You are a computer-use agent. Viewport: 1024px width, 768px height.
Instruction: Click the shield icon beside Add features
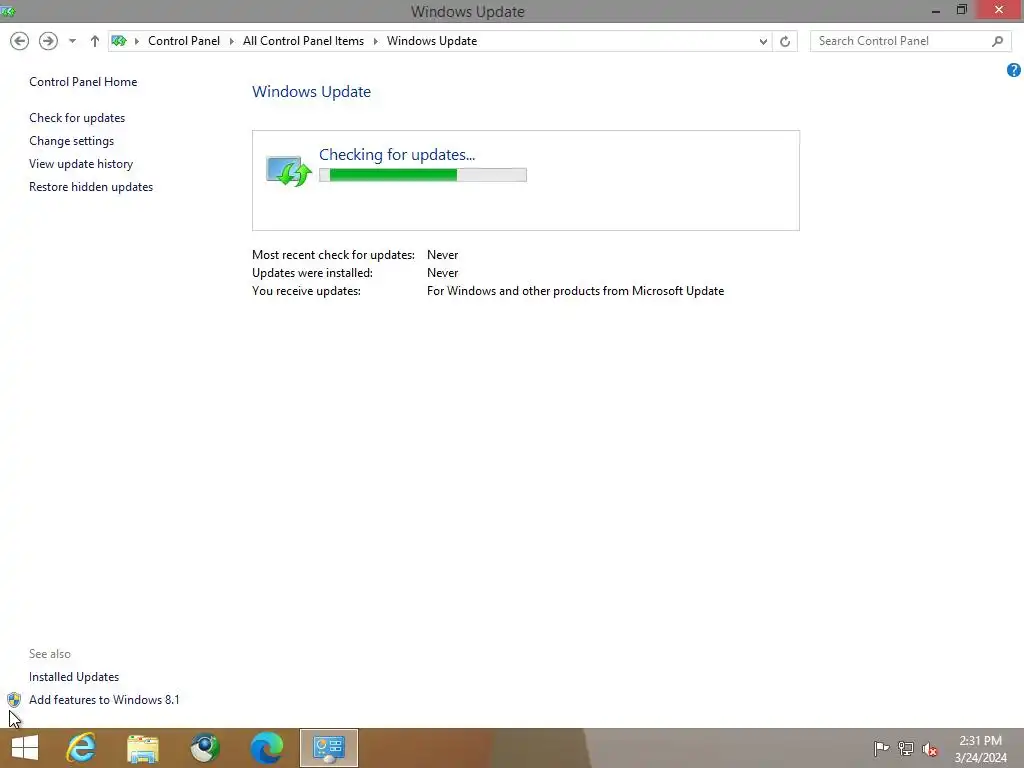14,699
